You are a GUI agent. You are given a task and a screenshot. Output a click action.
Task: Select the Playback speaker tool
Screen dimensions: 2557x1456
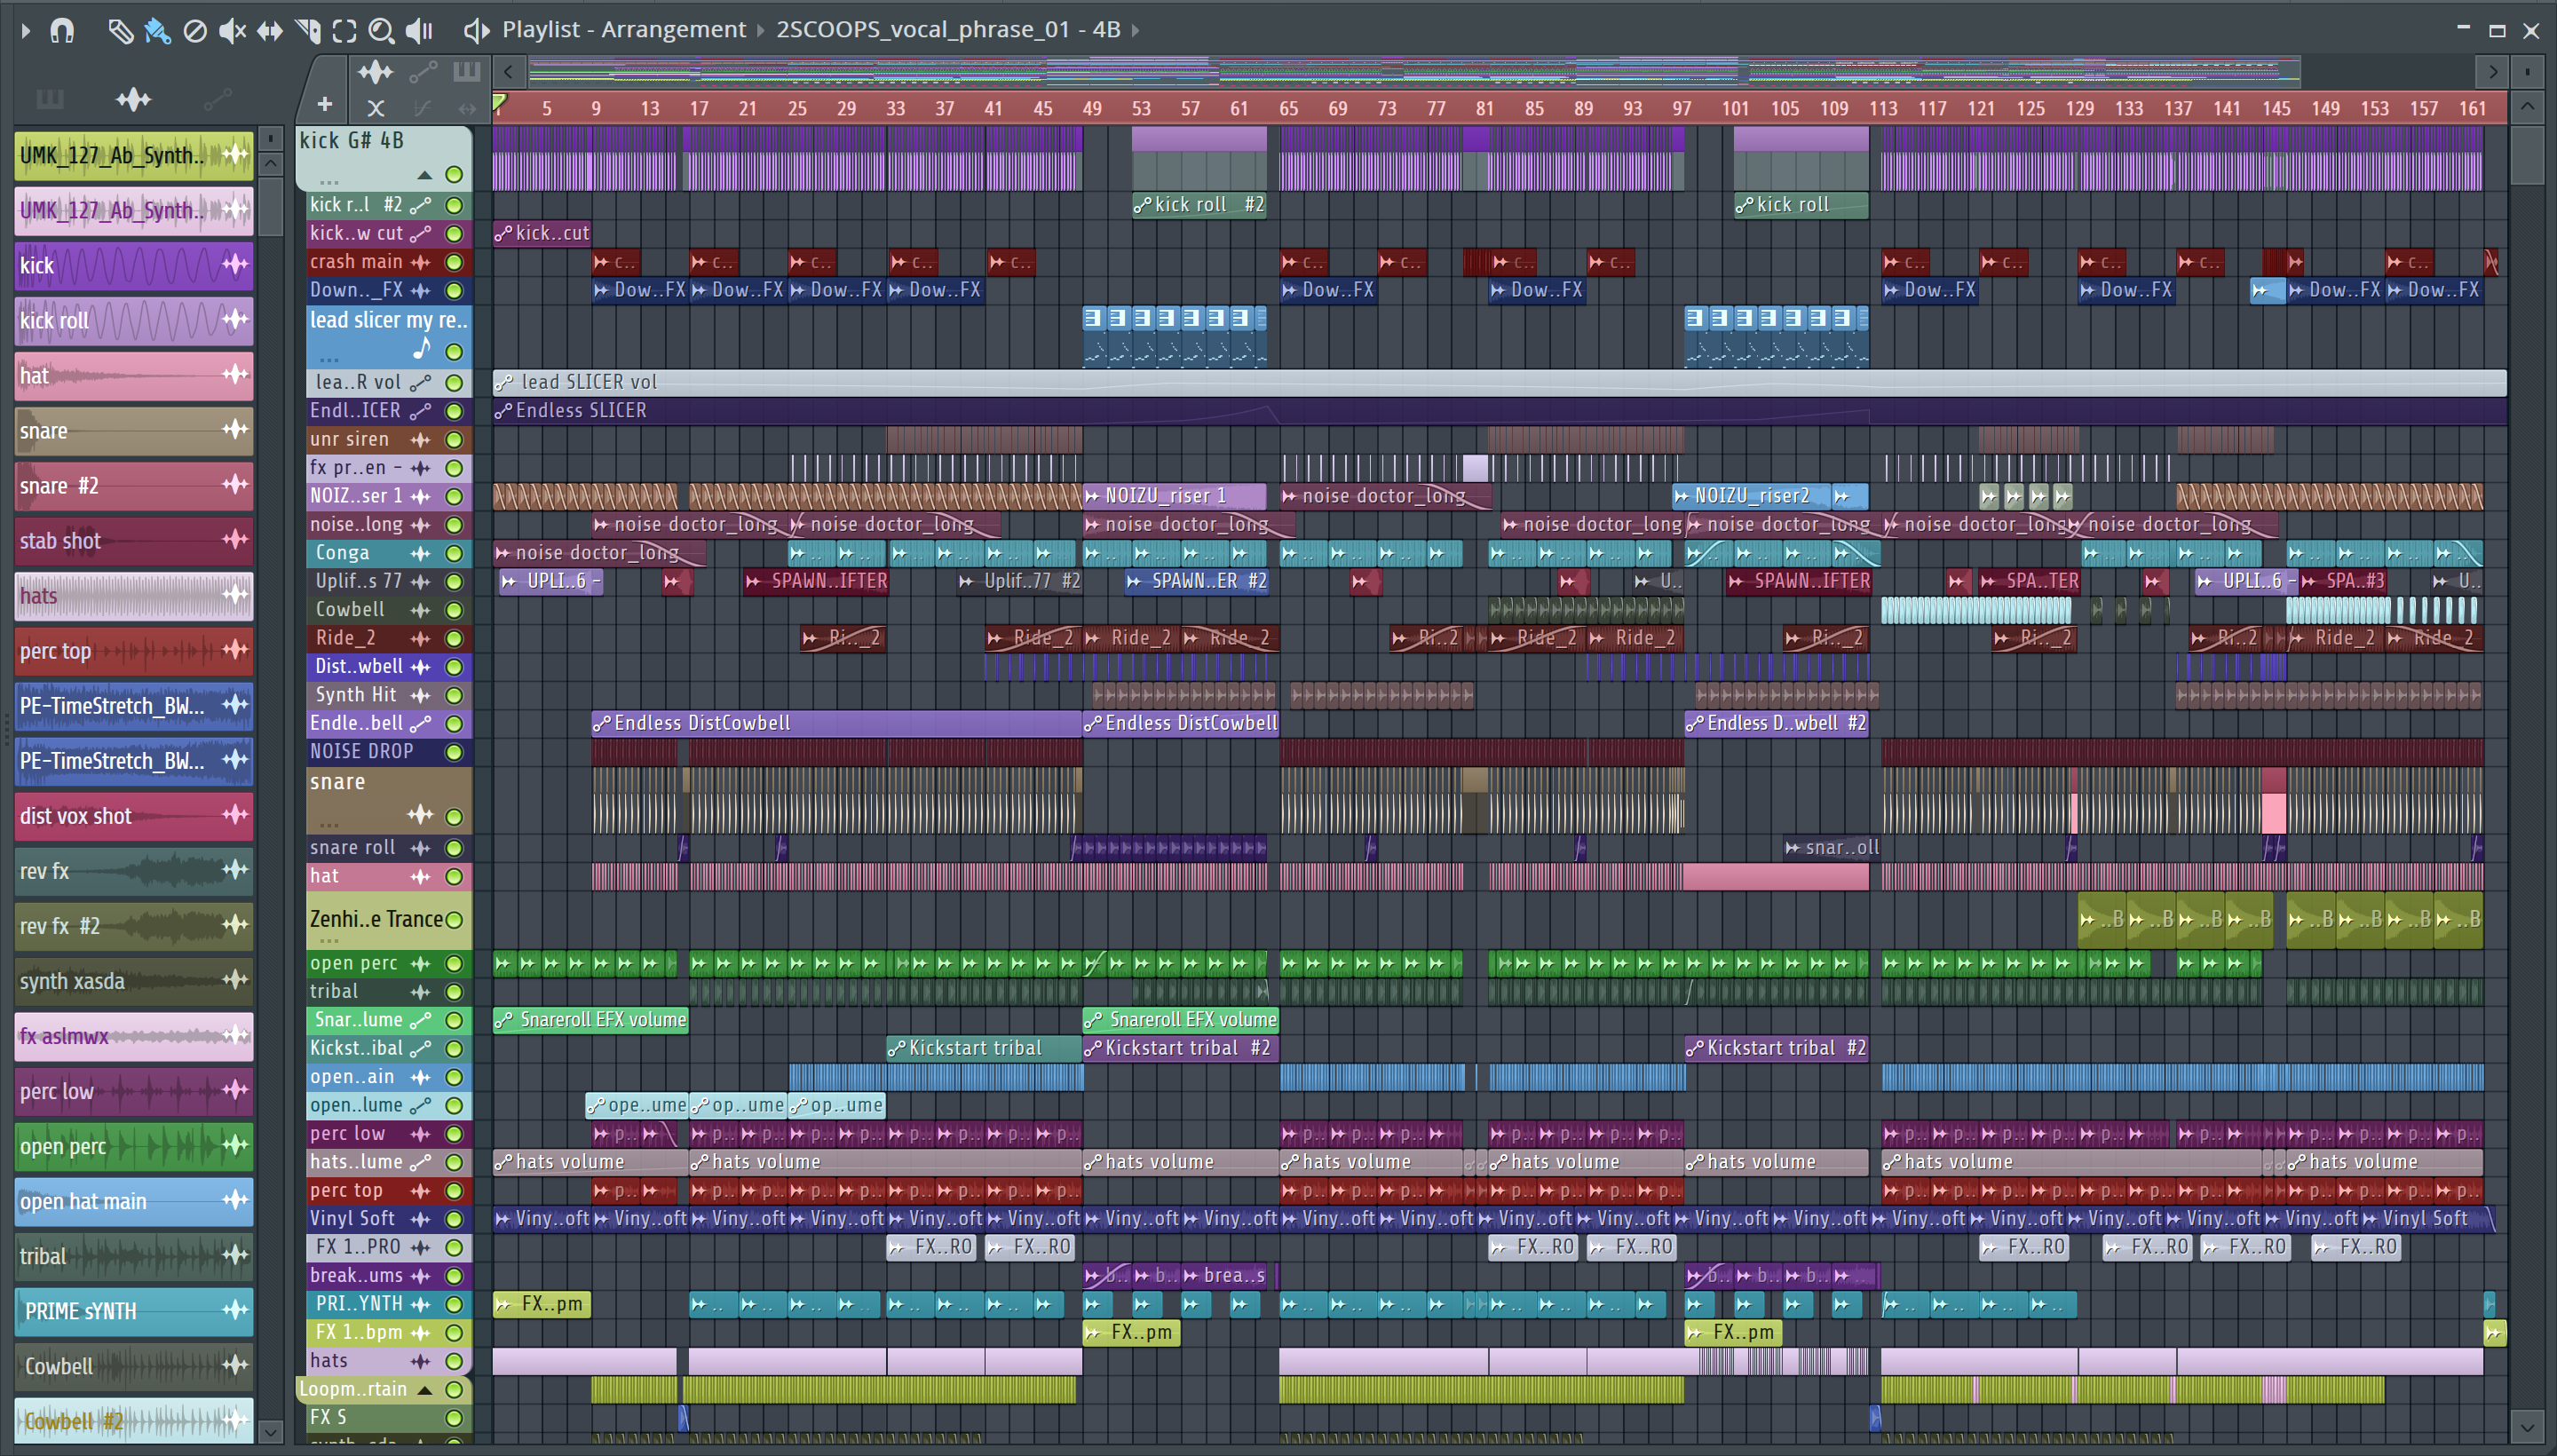(419, 31)
